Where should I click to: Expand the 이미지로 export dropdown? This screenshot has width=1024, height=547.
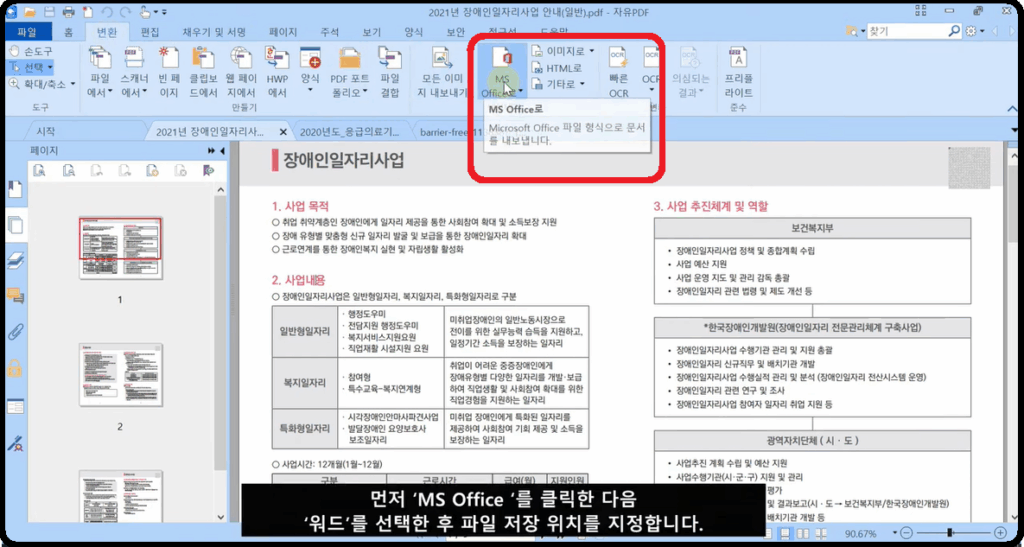tap(563, 50)
